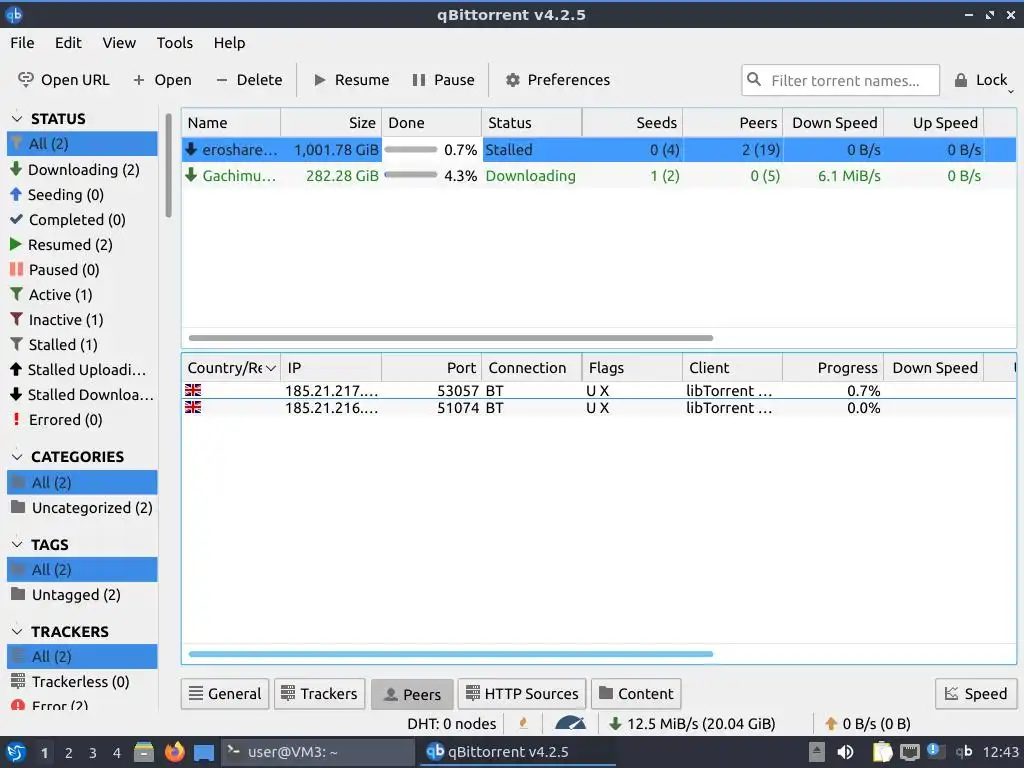Click the download arrow icon of eroshare torrent

191,149
